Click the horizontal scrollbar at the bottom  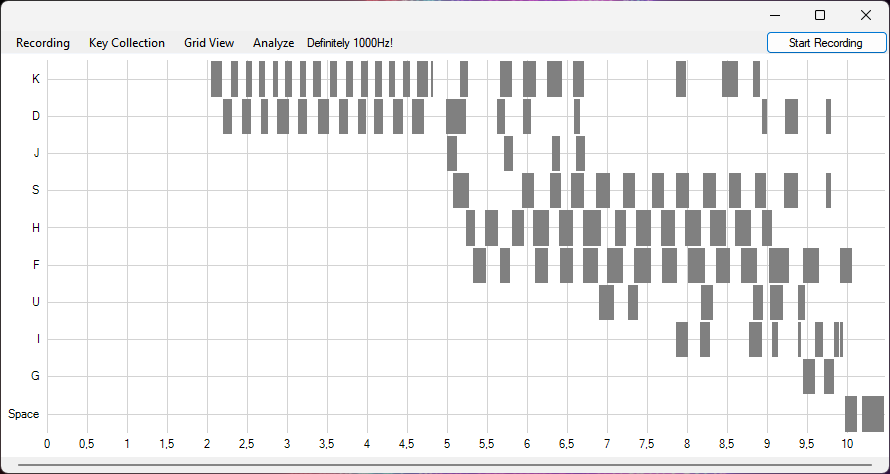coord(444,464)
